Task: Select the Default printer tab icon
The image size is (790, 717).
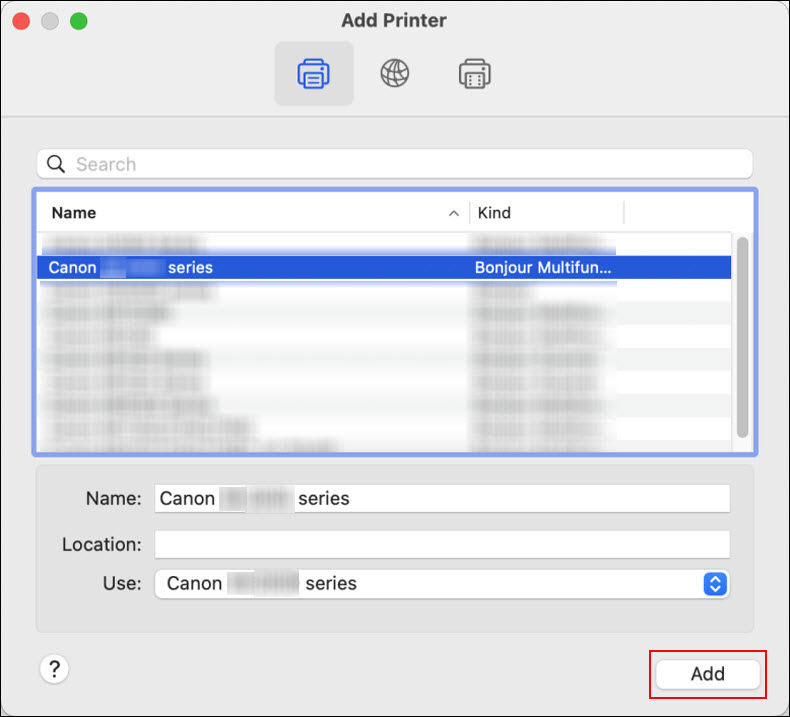Action: [314, 74]
